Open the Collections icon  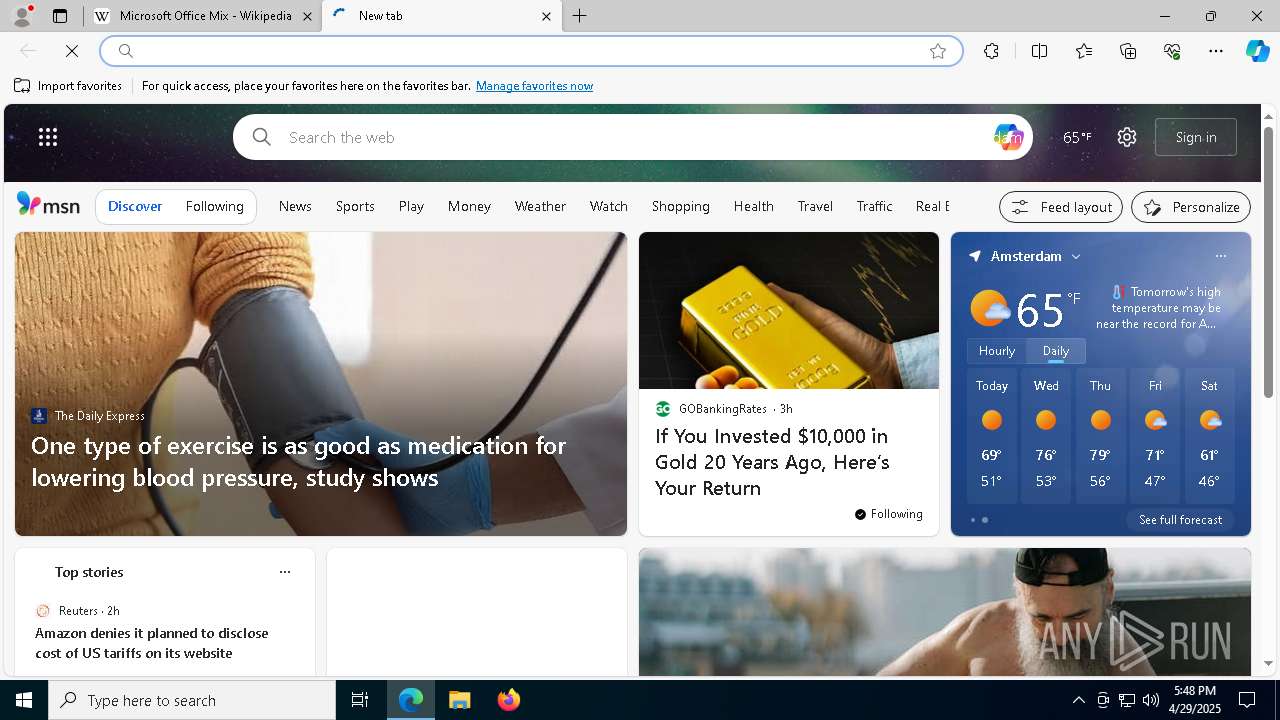pyautogui.click(x=1128, y=51)
